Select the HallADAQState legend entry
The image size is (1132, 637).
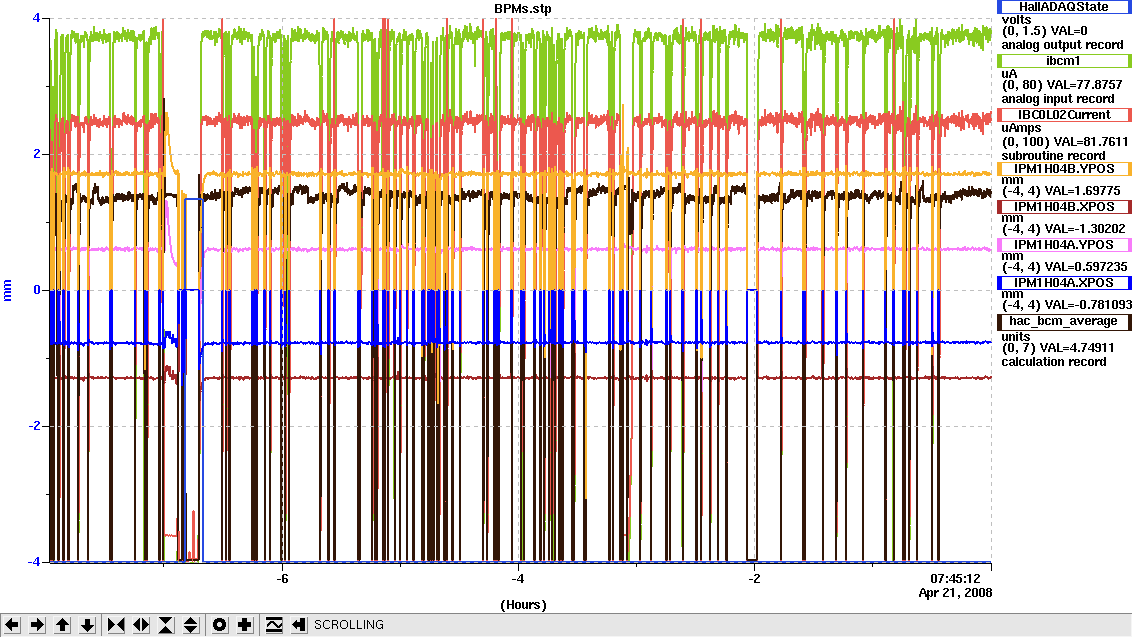[x=1063, y=6]
